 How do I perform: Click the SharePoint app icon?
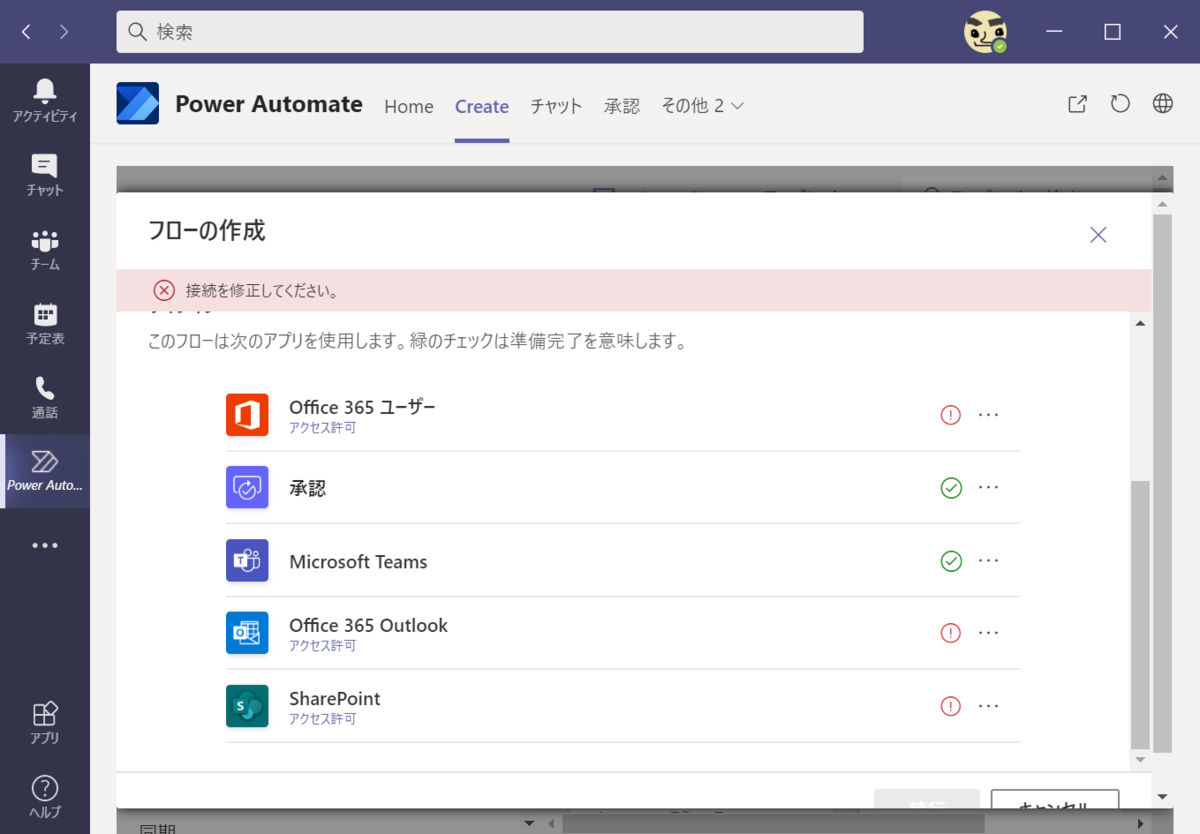[247, 706]
